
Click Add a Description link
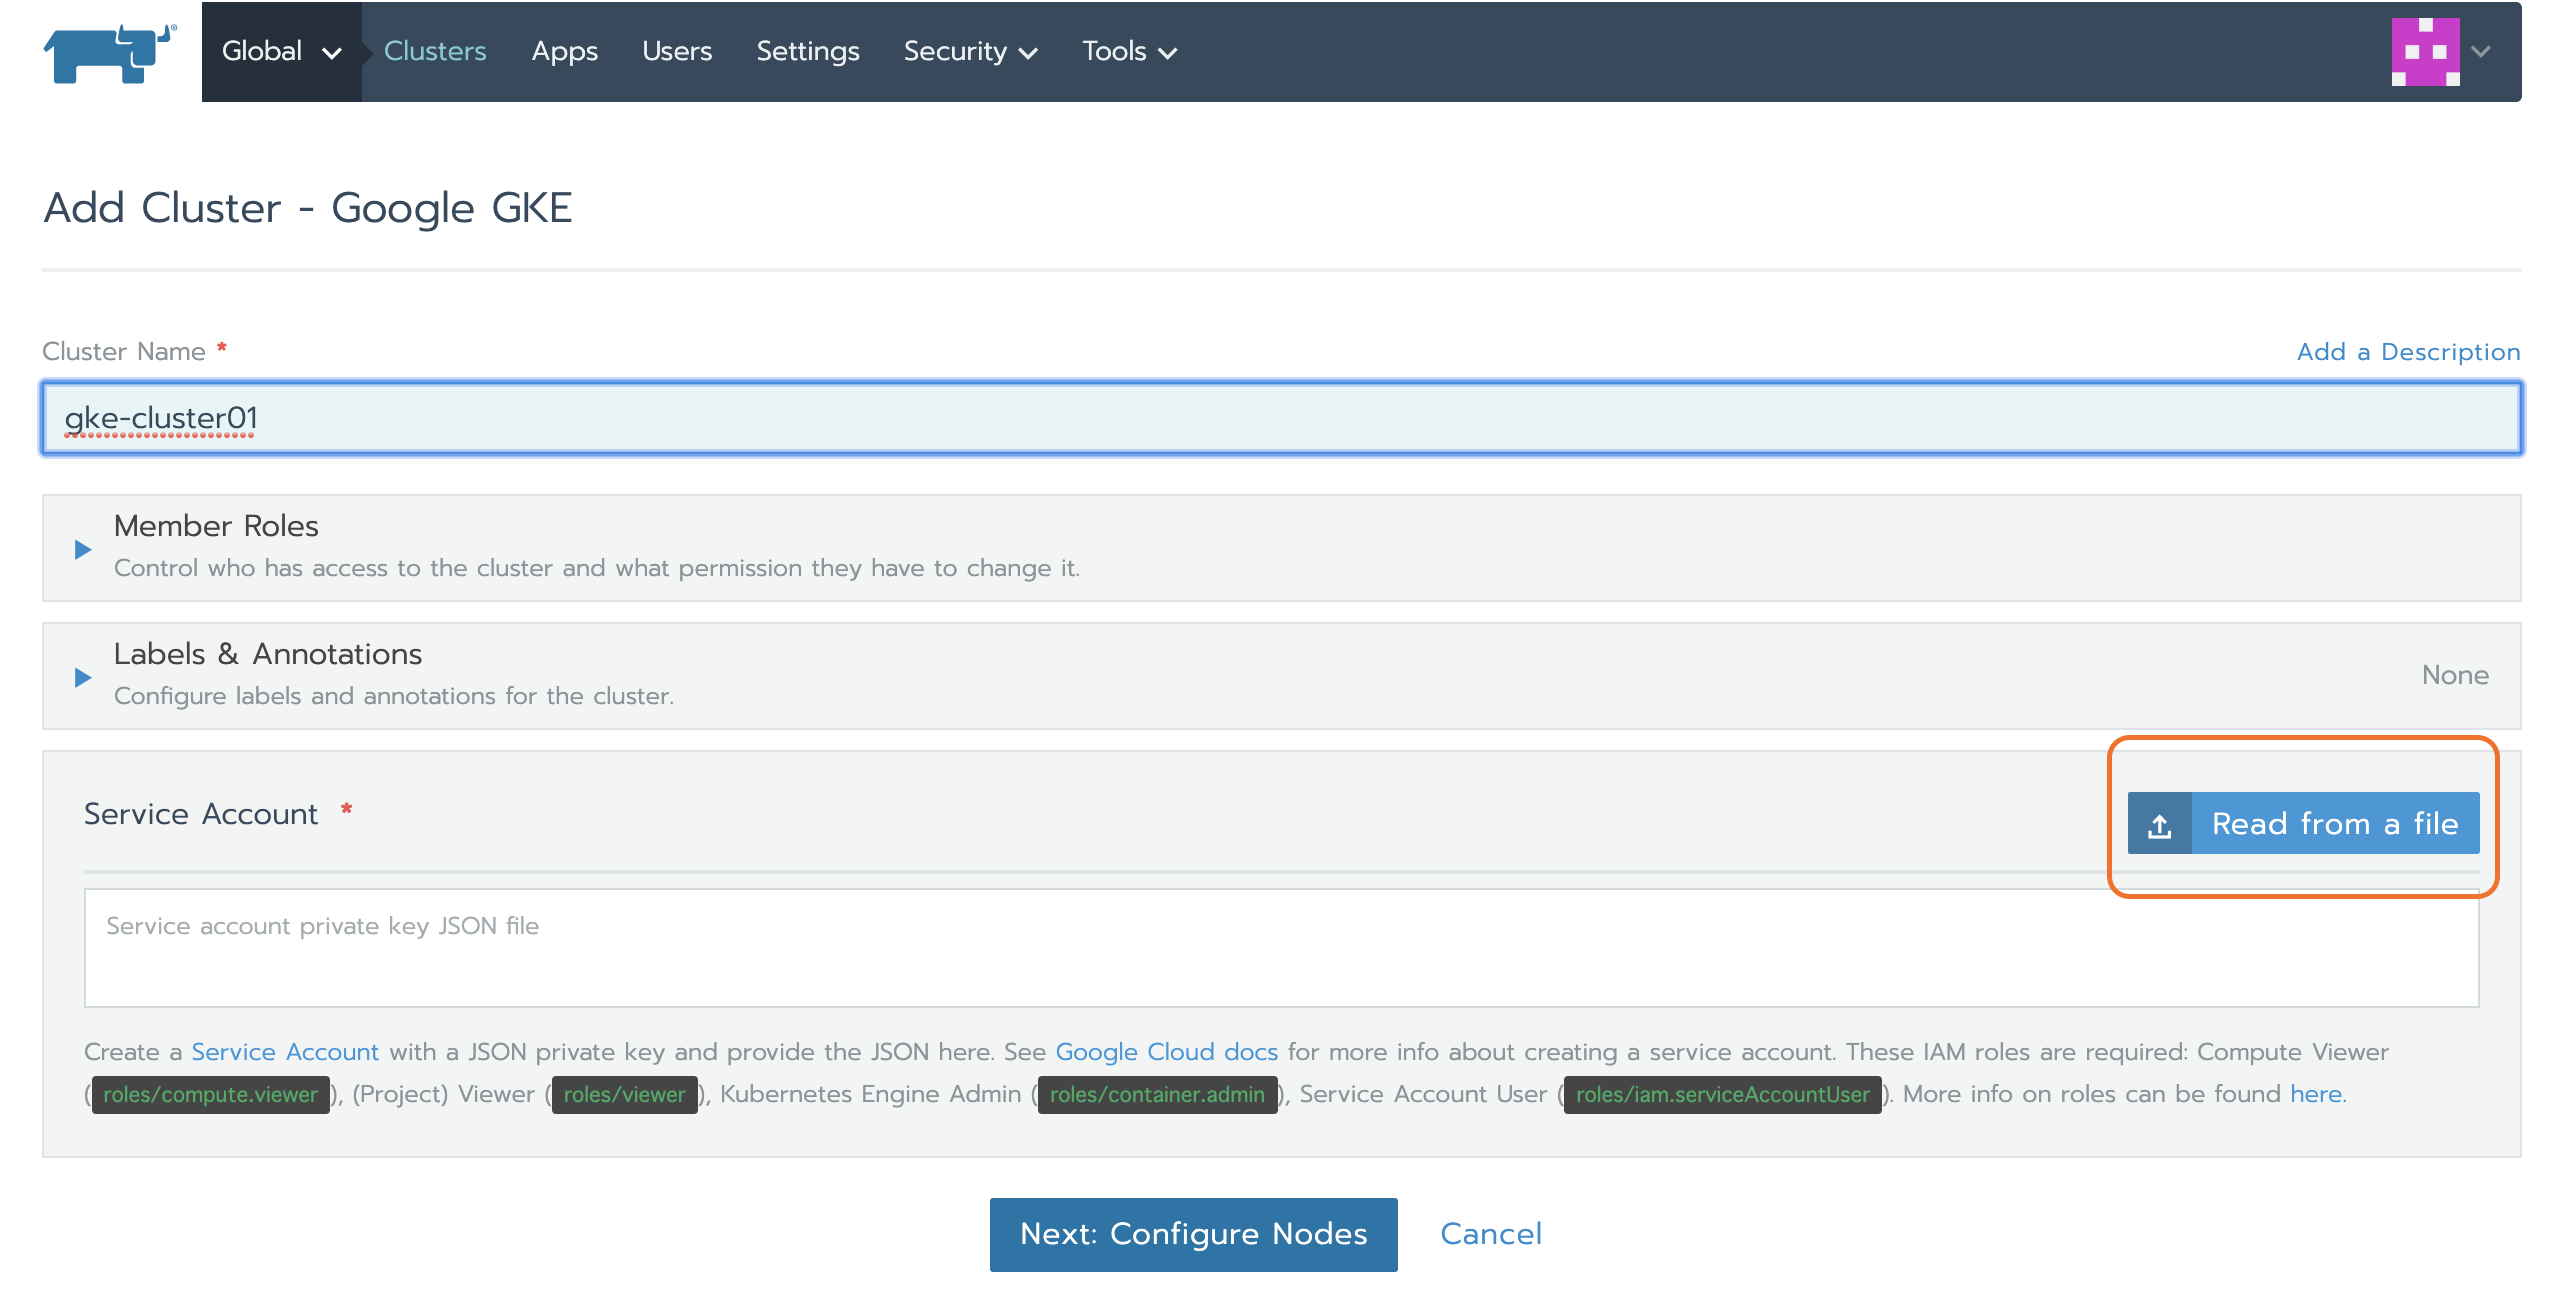pos(2408,352)
